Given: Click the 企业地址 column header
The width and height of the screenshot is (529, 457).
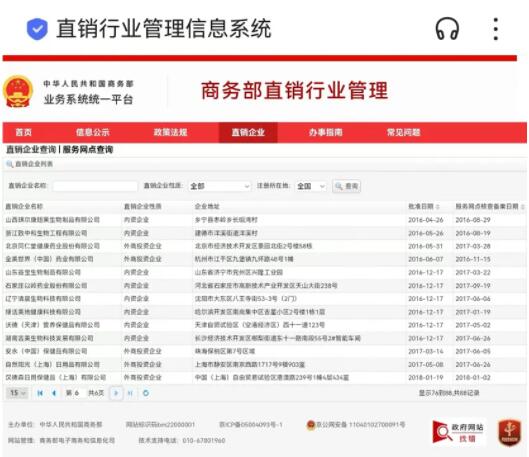Looking at the screenshot, I should [207, 206].
